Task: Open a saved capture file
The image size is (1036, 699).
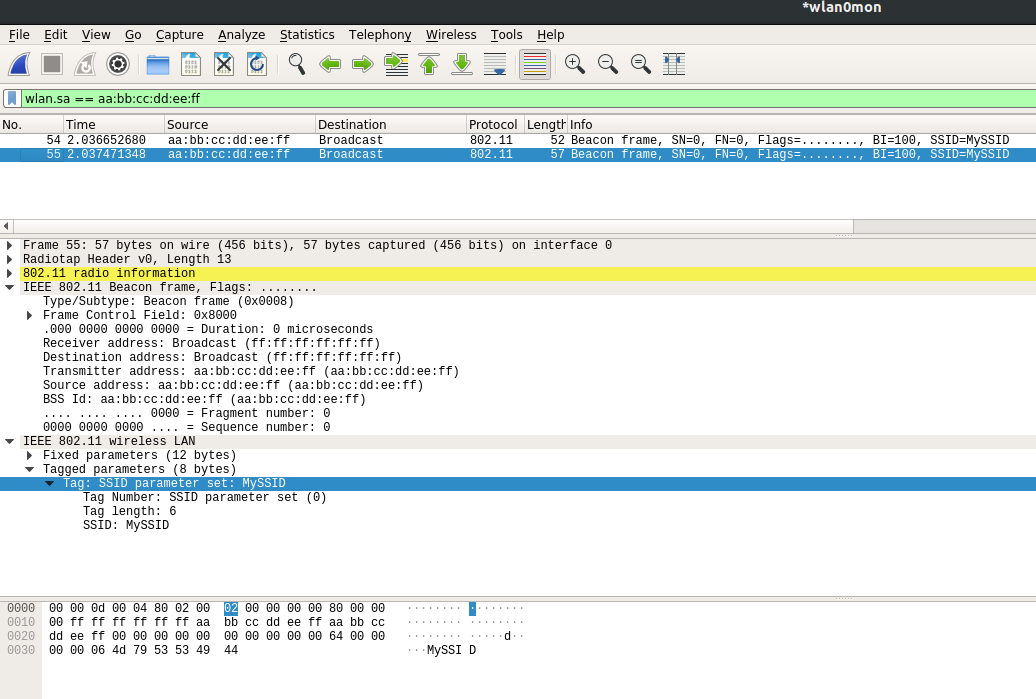Action: pyautogui.click(x=156, y=64)
